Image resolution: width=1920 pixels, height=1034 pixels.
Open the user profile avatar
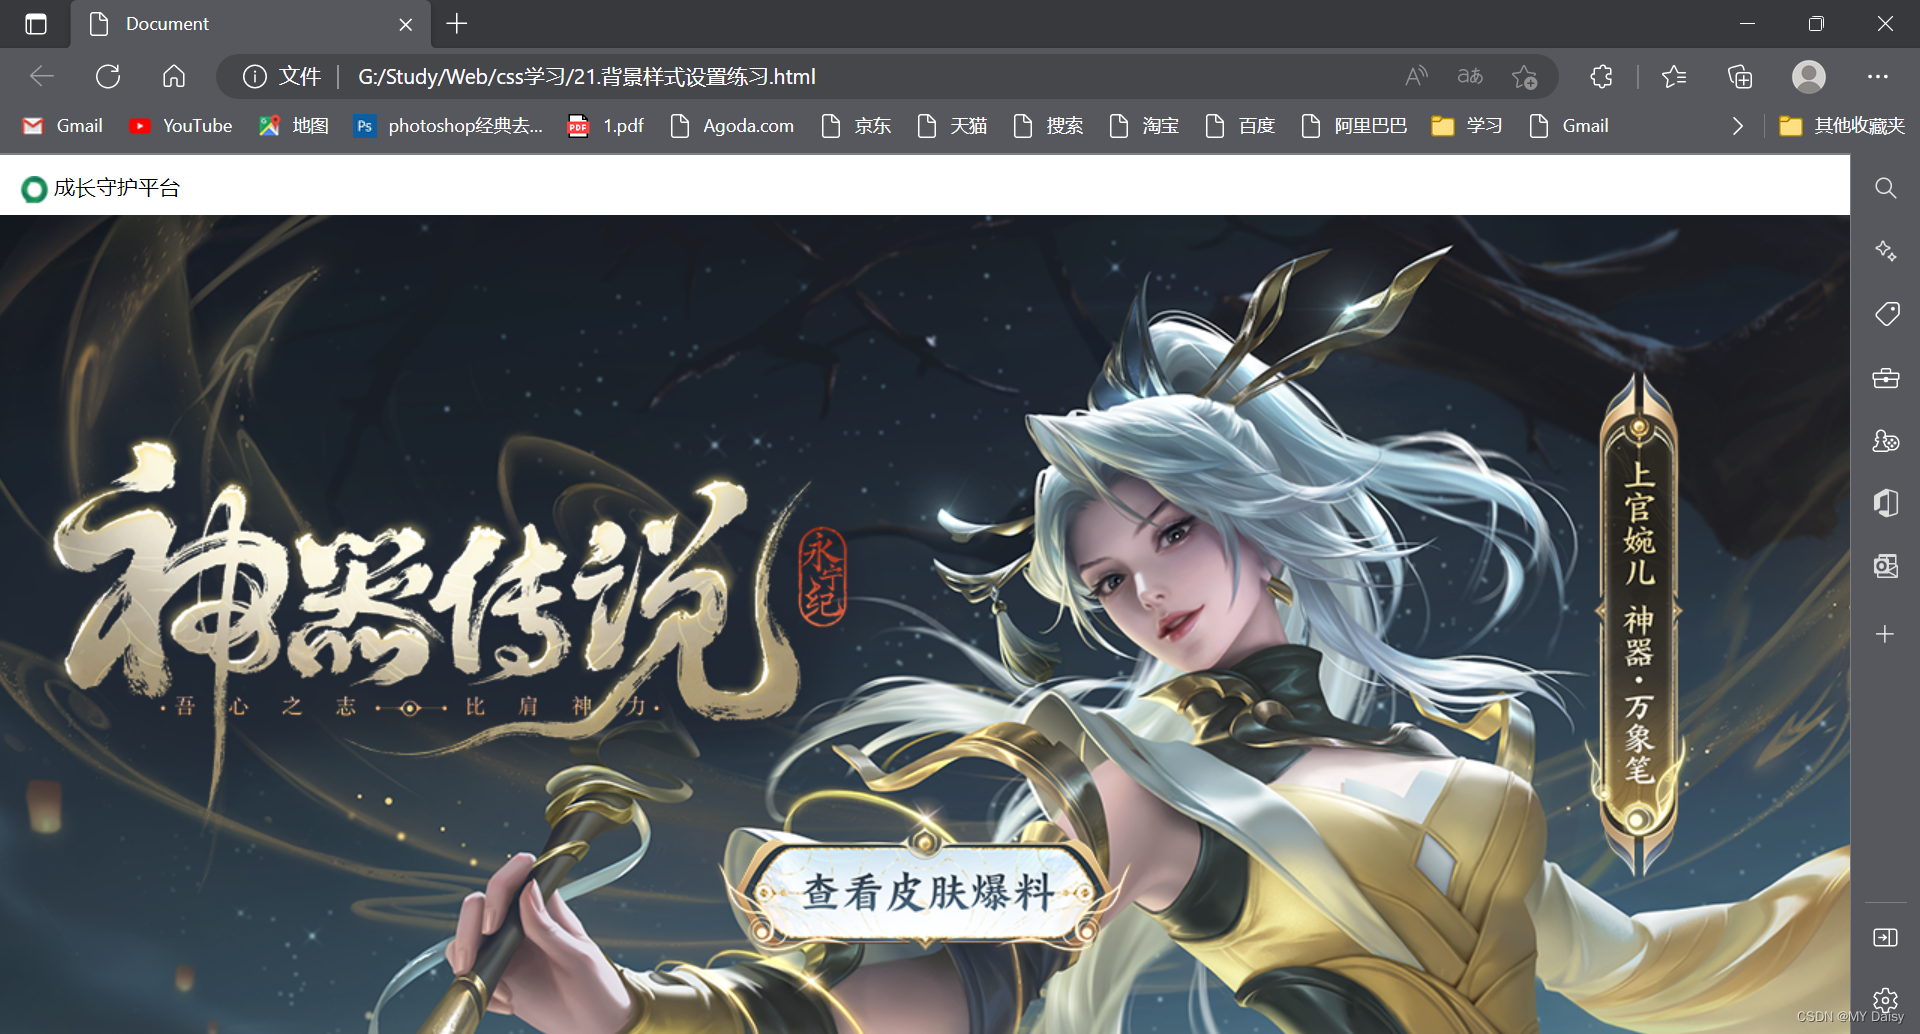point(1809,76)
